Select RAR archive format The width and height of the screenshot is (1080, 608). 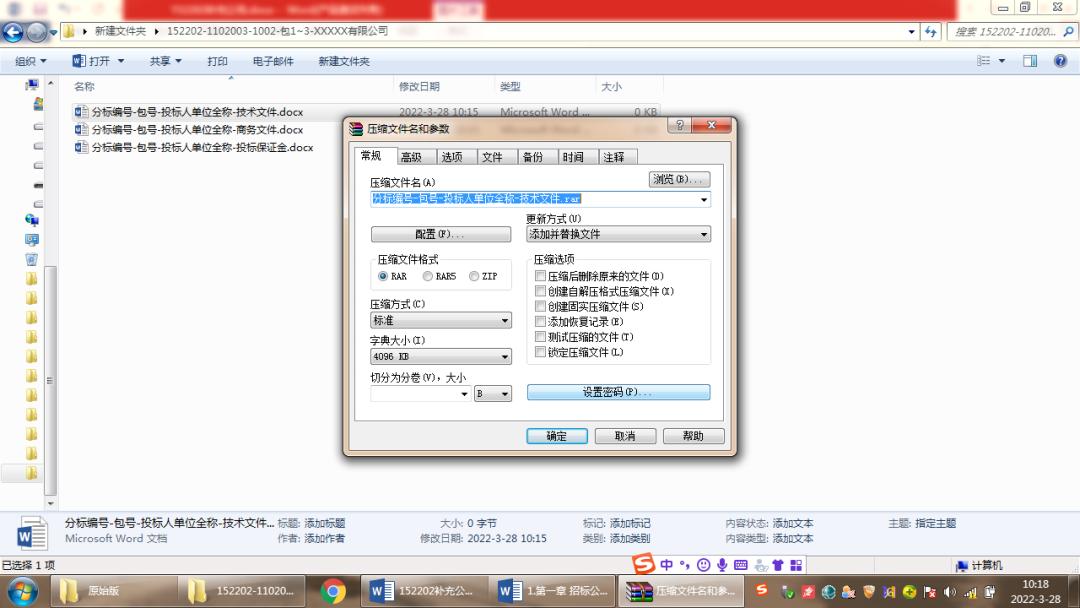click(383, 276)
